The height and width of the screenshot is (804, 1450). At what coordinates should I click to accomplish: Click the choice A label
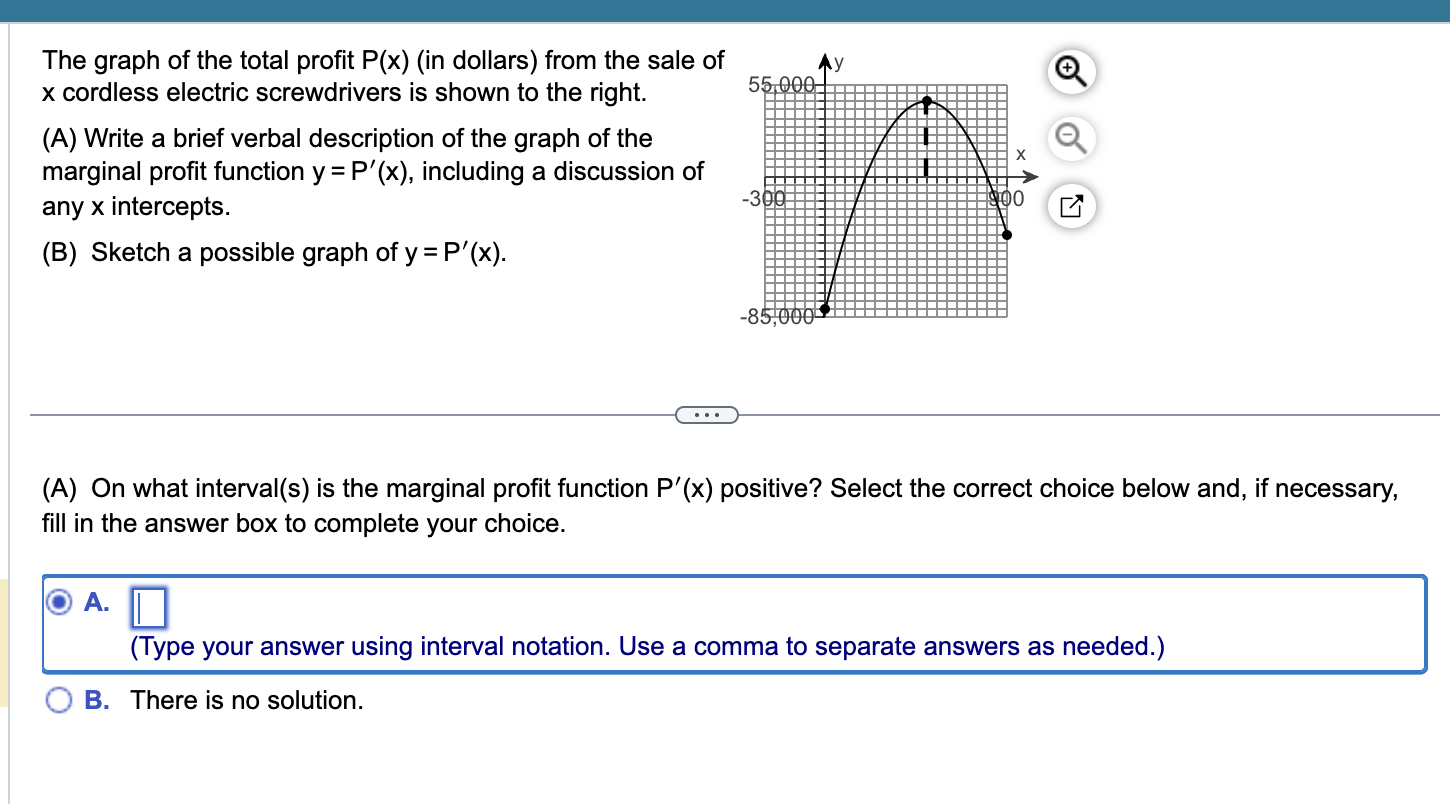point(96,601)
